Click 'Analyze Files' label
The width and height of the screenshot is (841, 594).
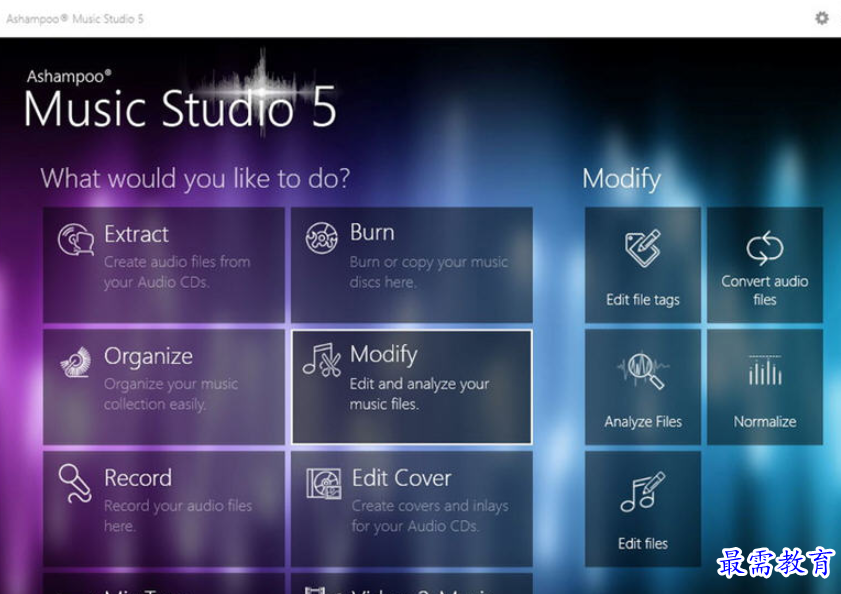coord(643,422)
